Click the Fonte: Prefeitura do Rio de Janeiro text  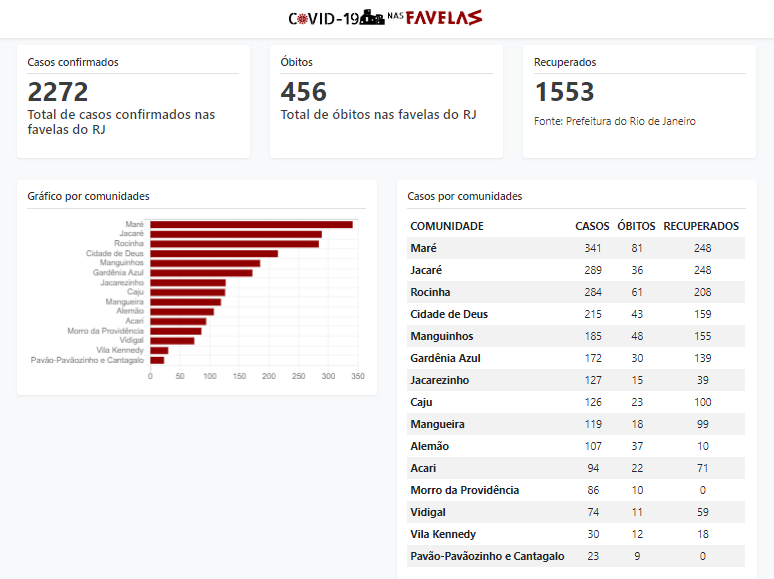615,121
